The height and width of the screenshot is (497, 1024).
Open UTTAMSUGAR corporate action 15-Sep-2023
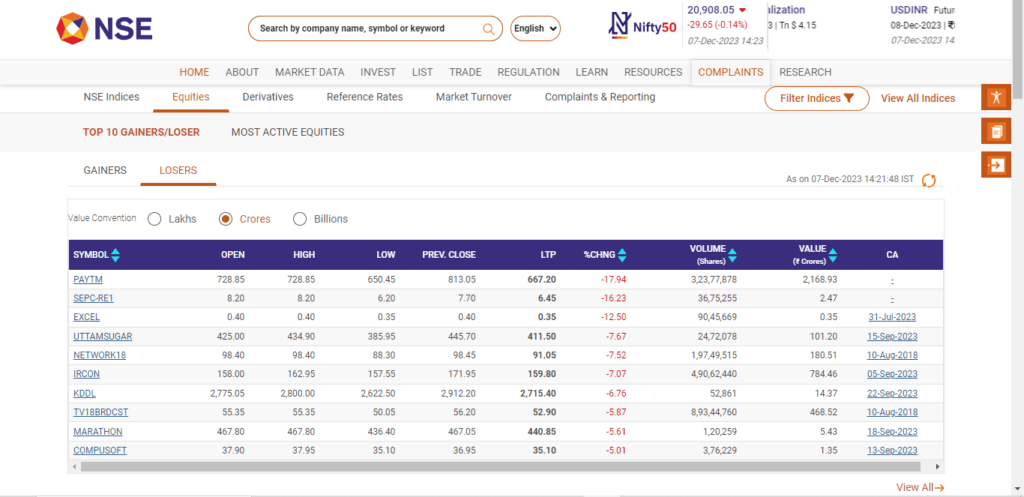[892, 336]
